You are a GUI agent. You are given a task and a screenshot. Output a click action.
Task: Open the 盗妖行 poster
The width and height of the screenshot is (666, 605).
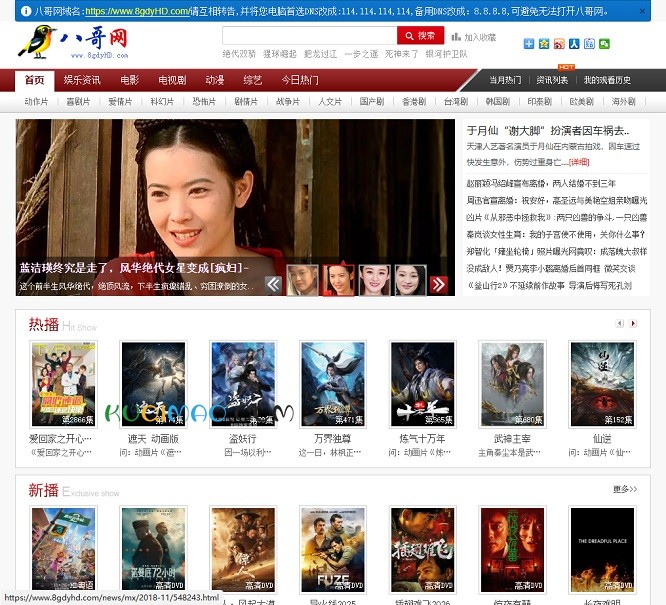pyautogui.click(x=243, y=384)
